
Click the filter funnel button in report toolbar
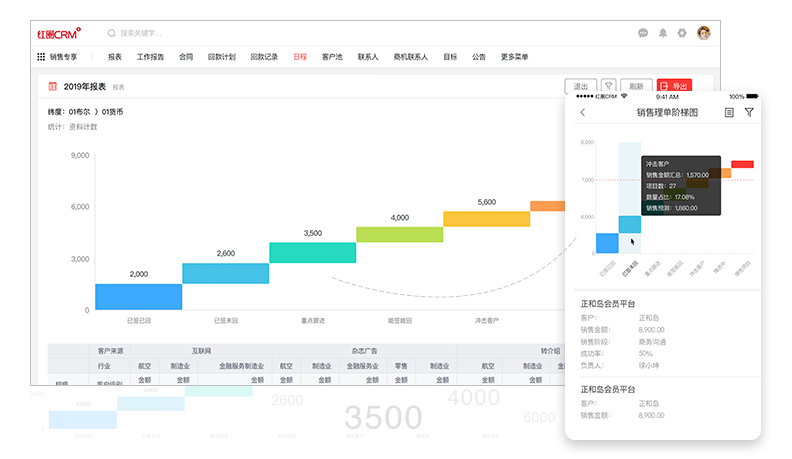(608, 86)
